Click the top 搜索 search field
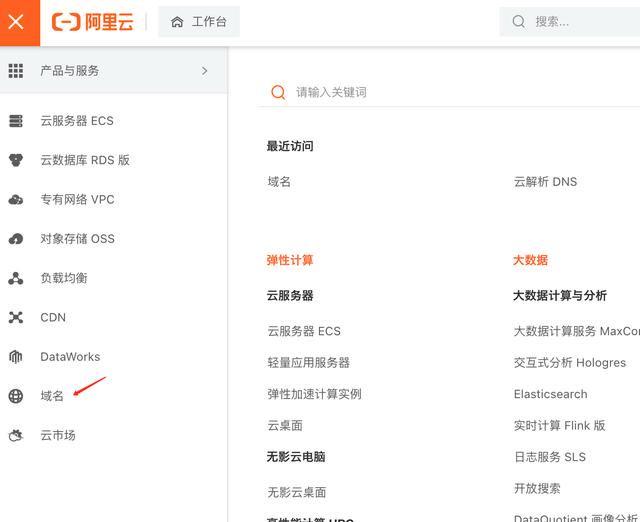The image size is (640, 522). tap(571, 22)
